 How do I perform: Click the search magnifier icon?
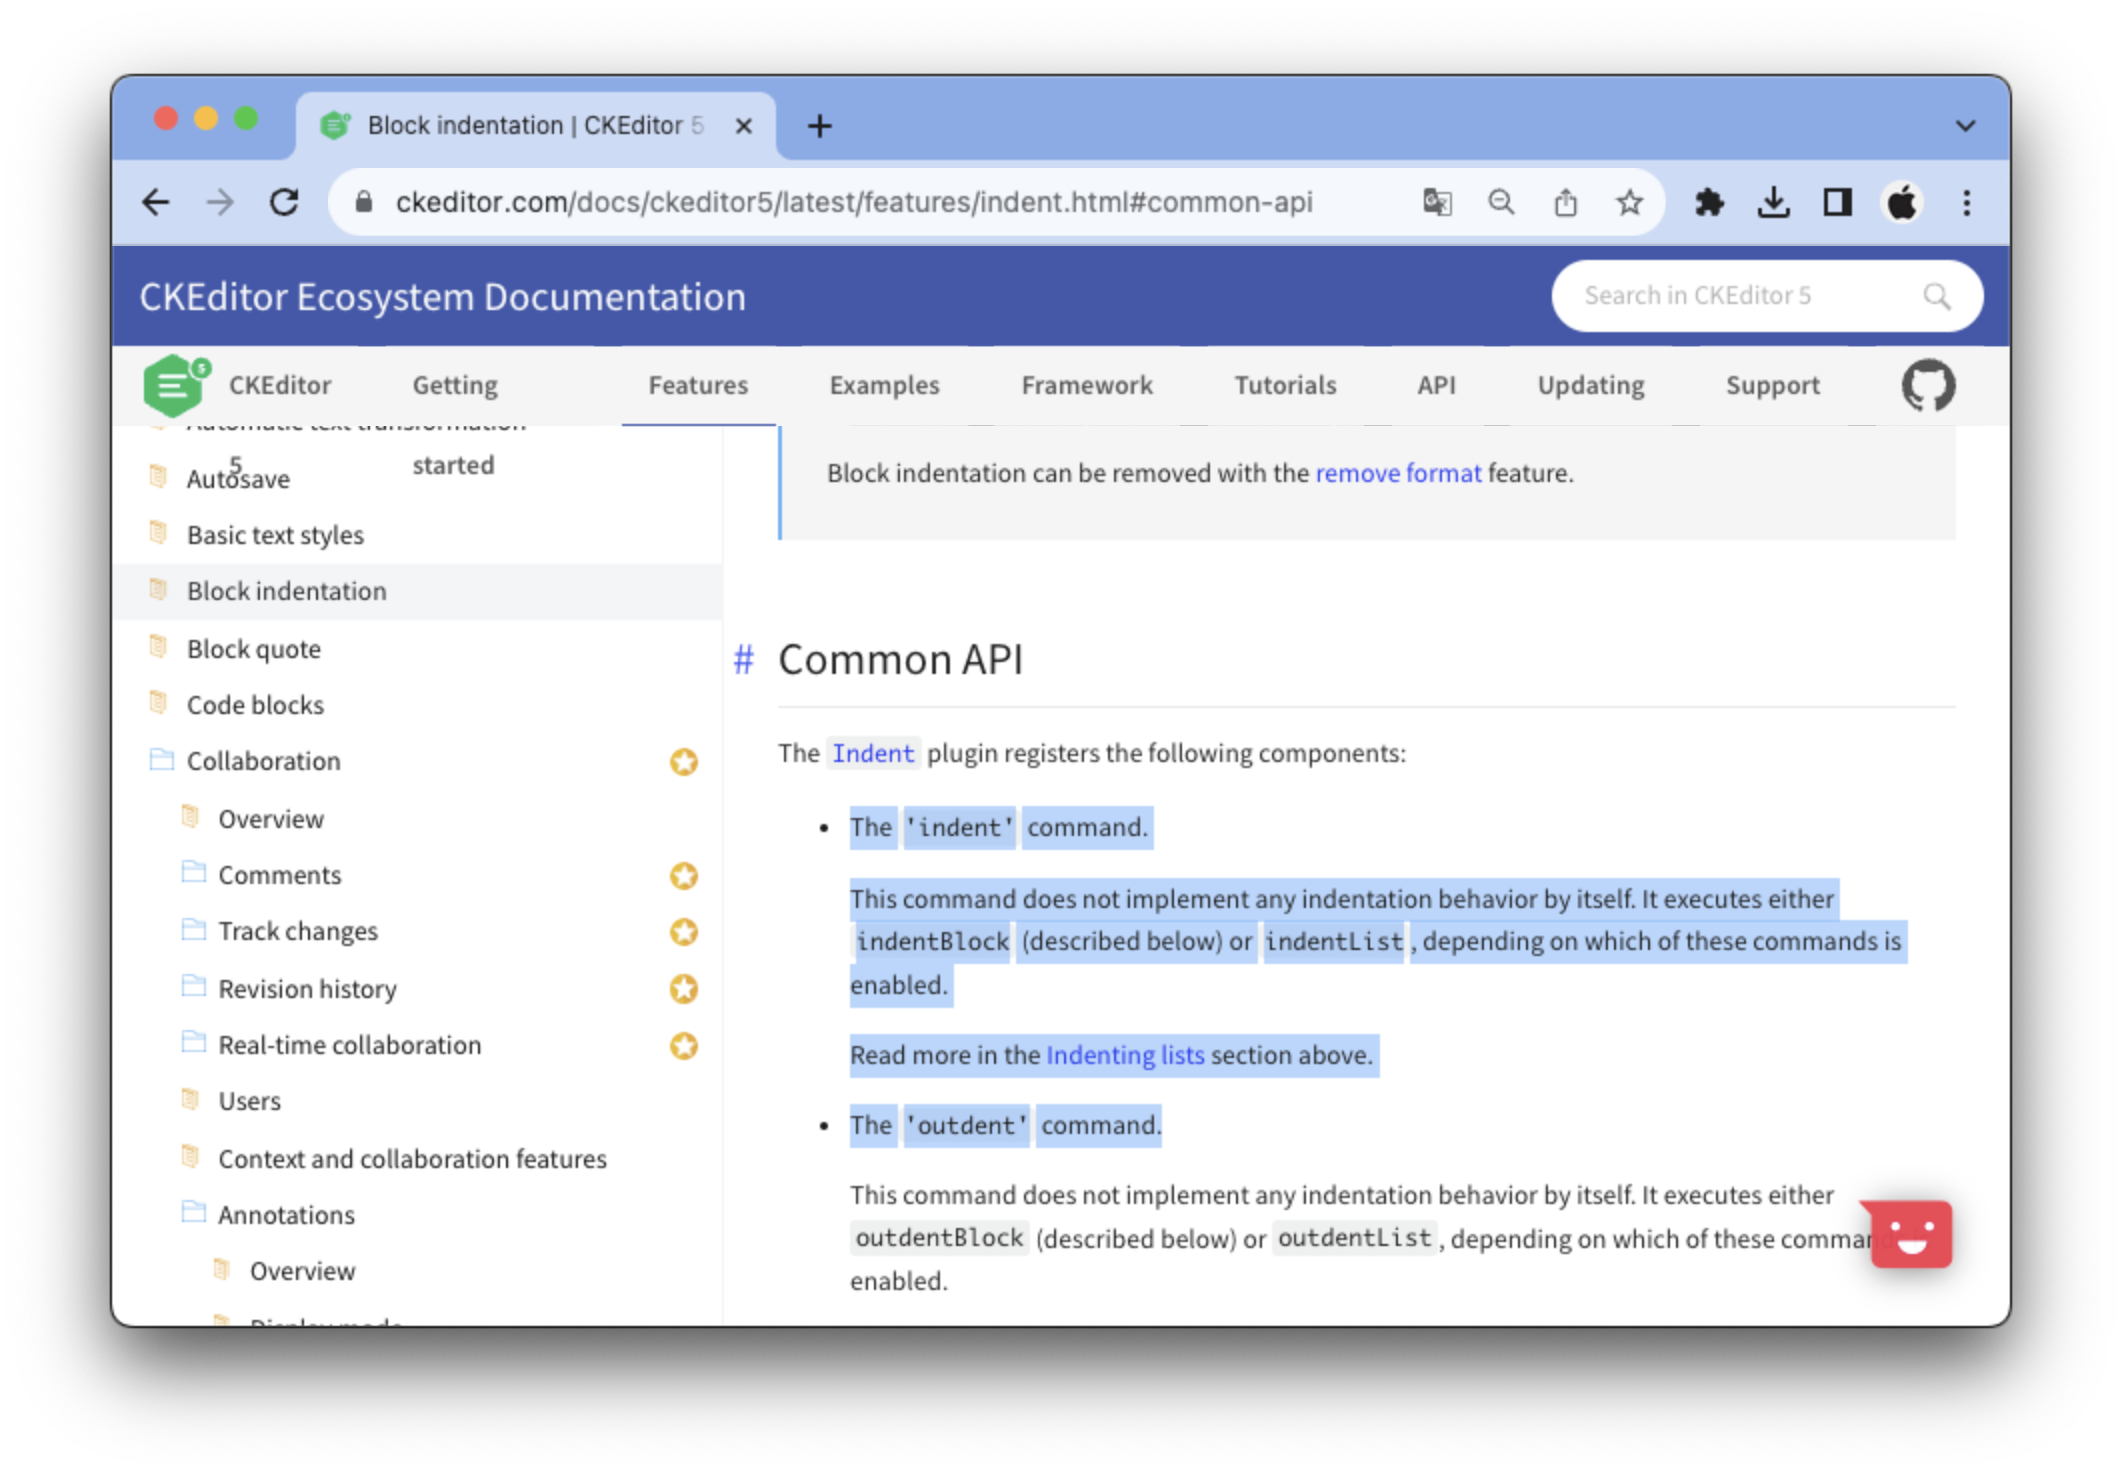point(1936,296)
